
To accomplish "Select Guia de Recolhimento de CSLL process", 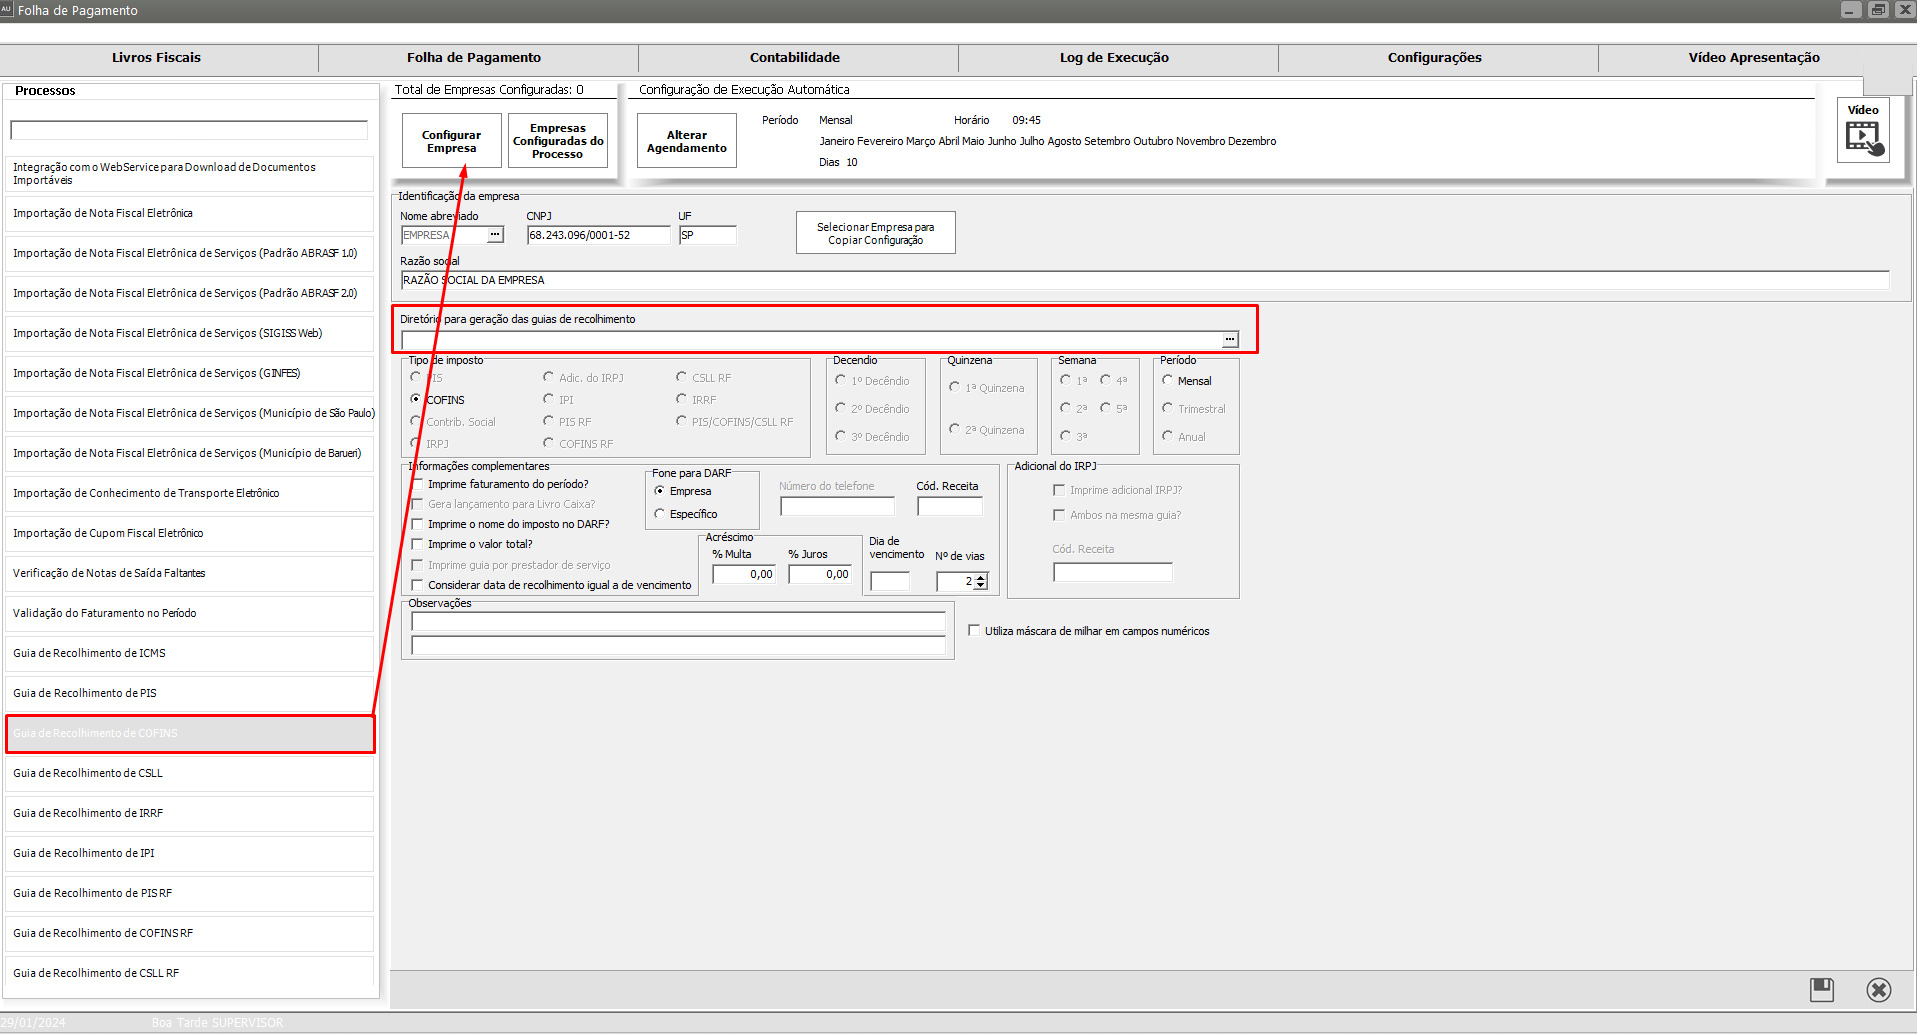I will coord(190,773).
